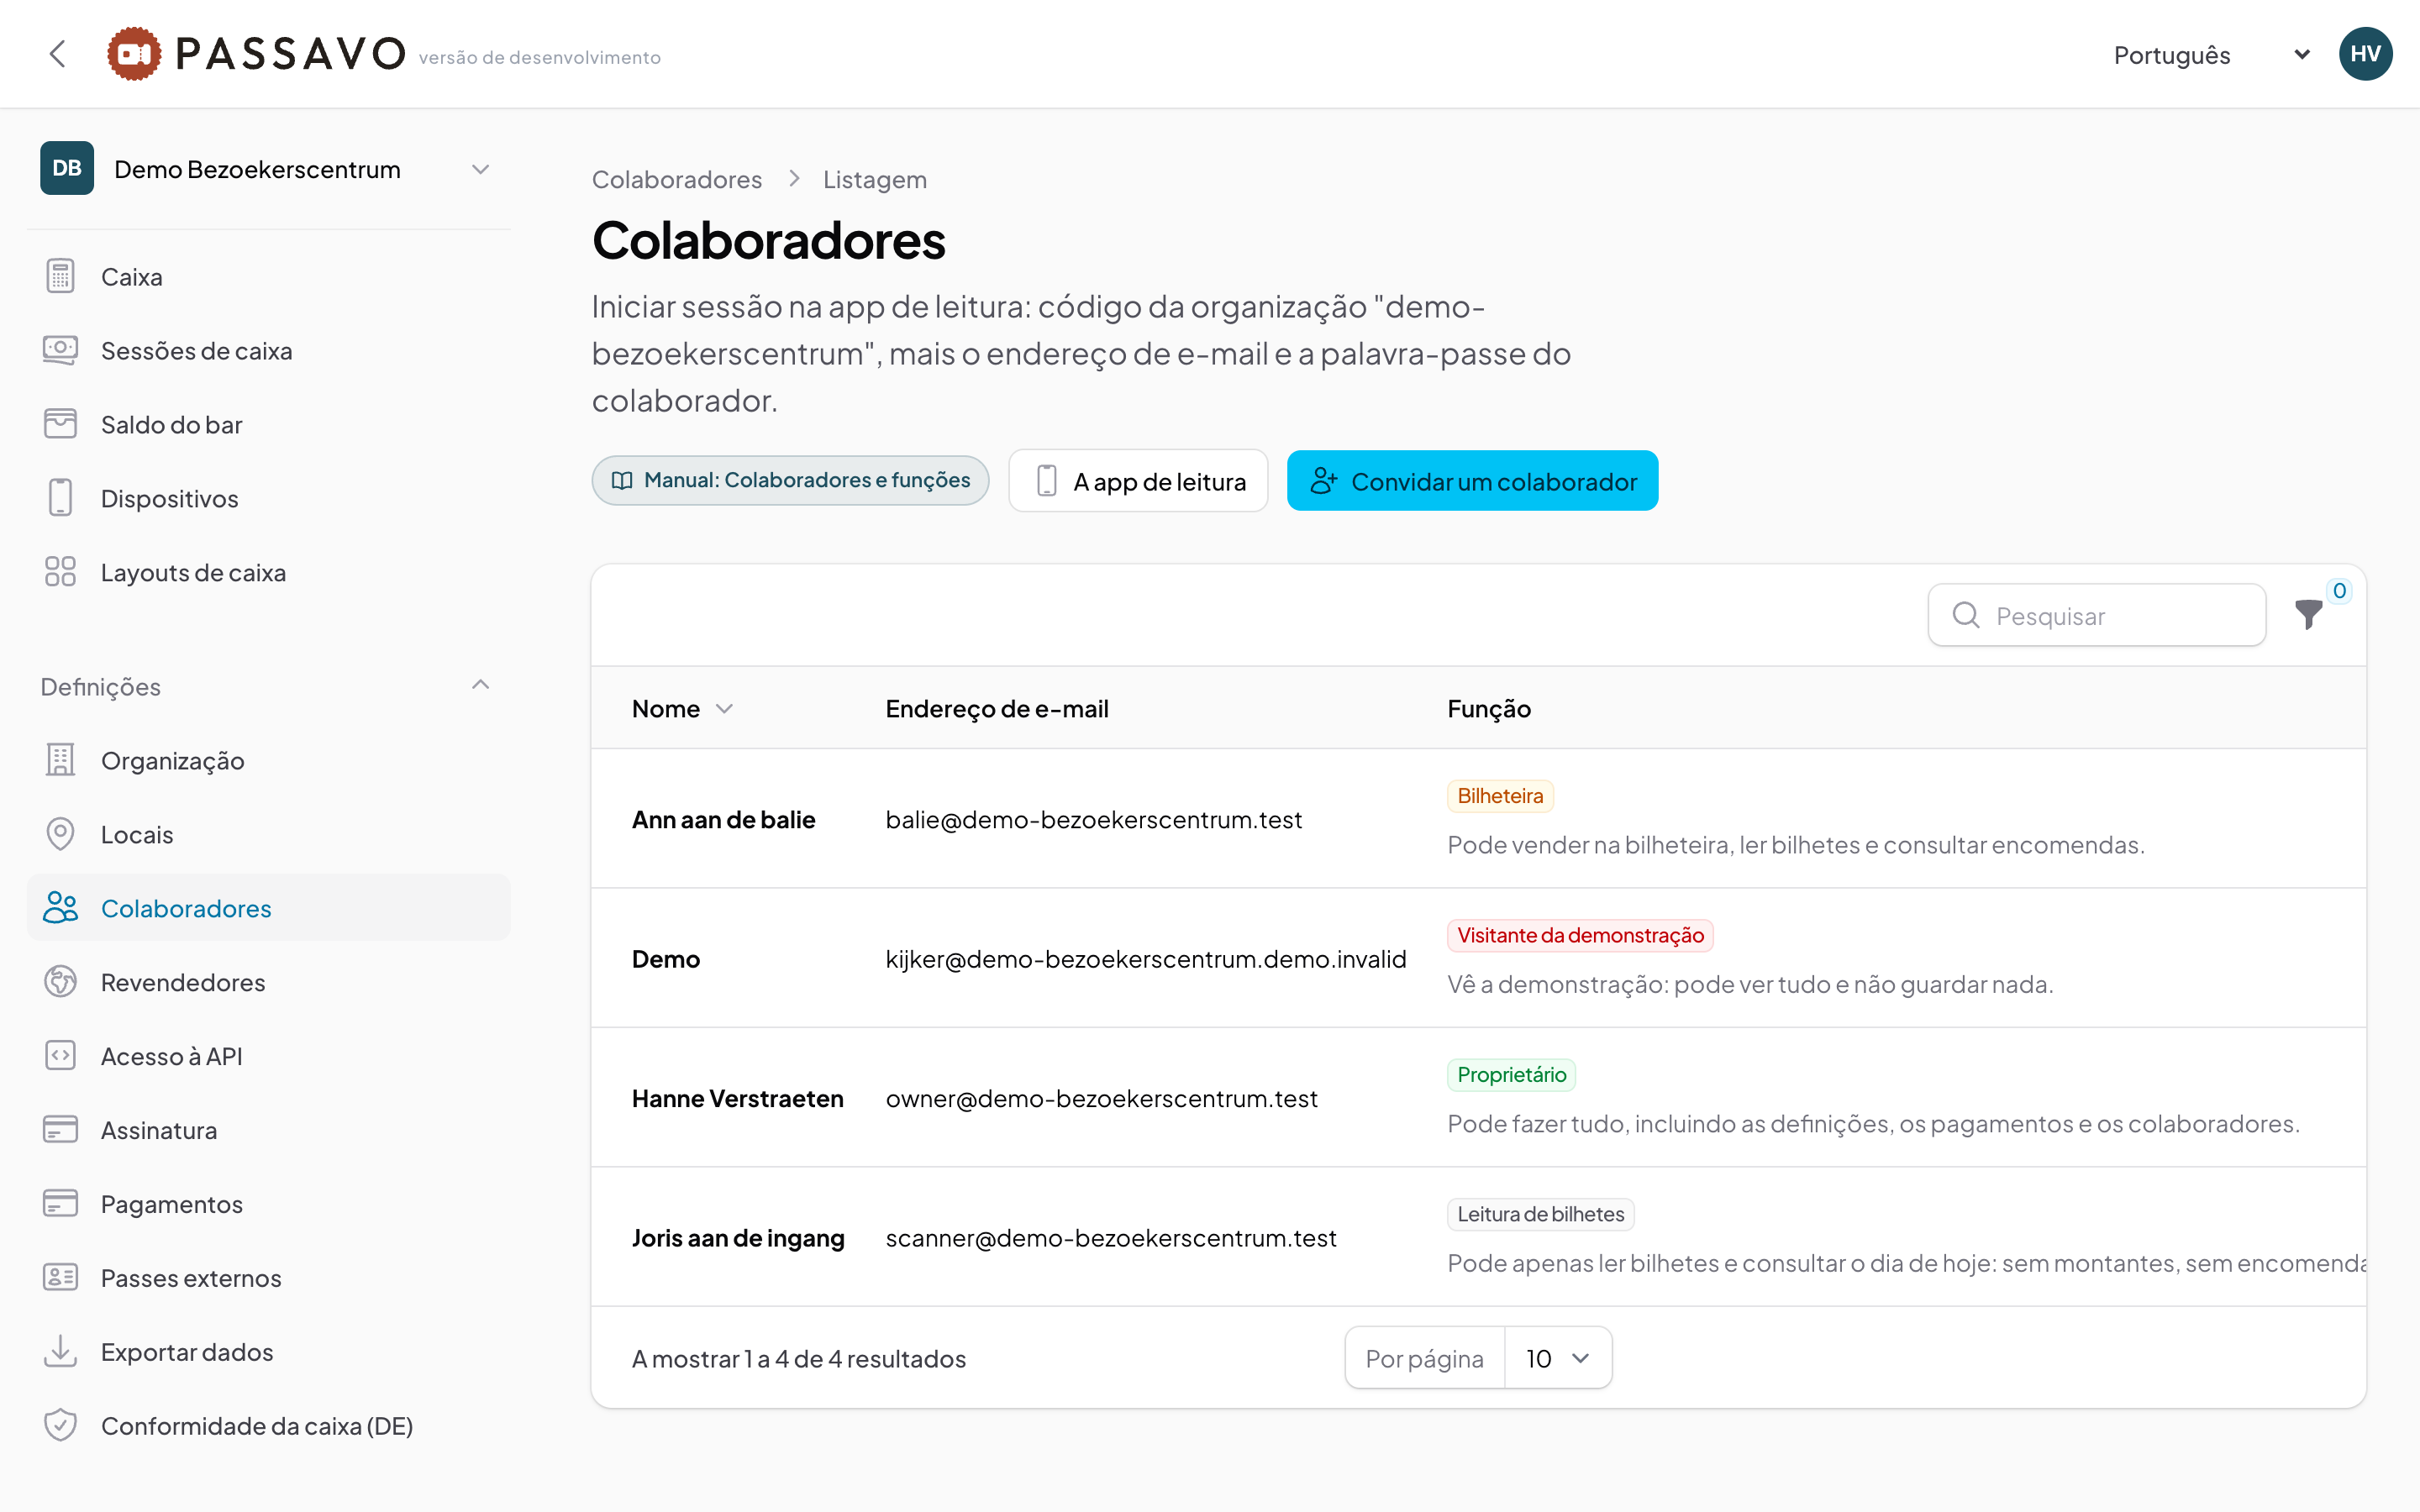The width and height of the screenshot is (2420, 1512).
Task: Click the Visitante da demonstração badge
Action: [x=1580, y=935]
